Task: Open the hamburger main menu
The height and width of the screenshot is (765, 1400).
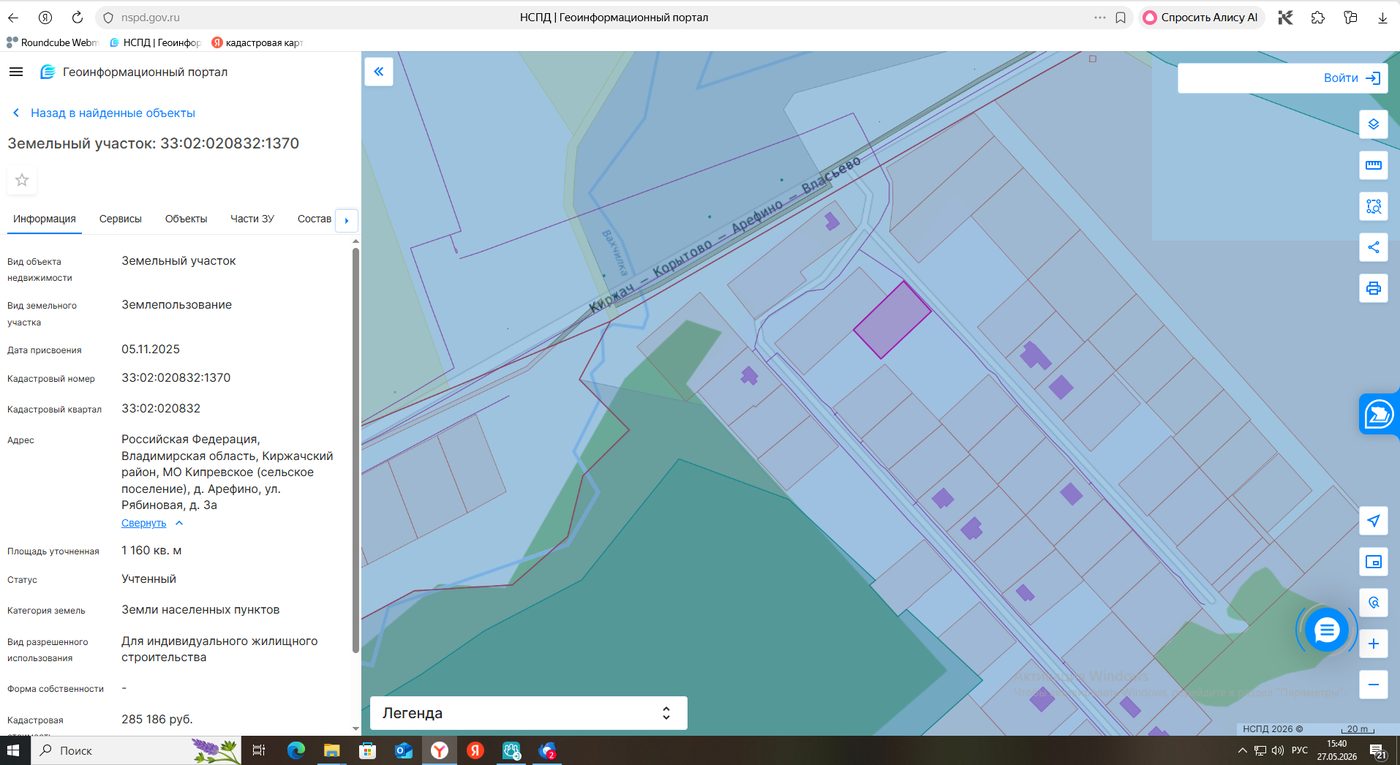Action: (x=16, y=72)
